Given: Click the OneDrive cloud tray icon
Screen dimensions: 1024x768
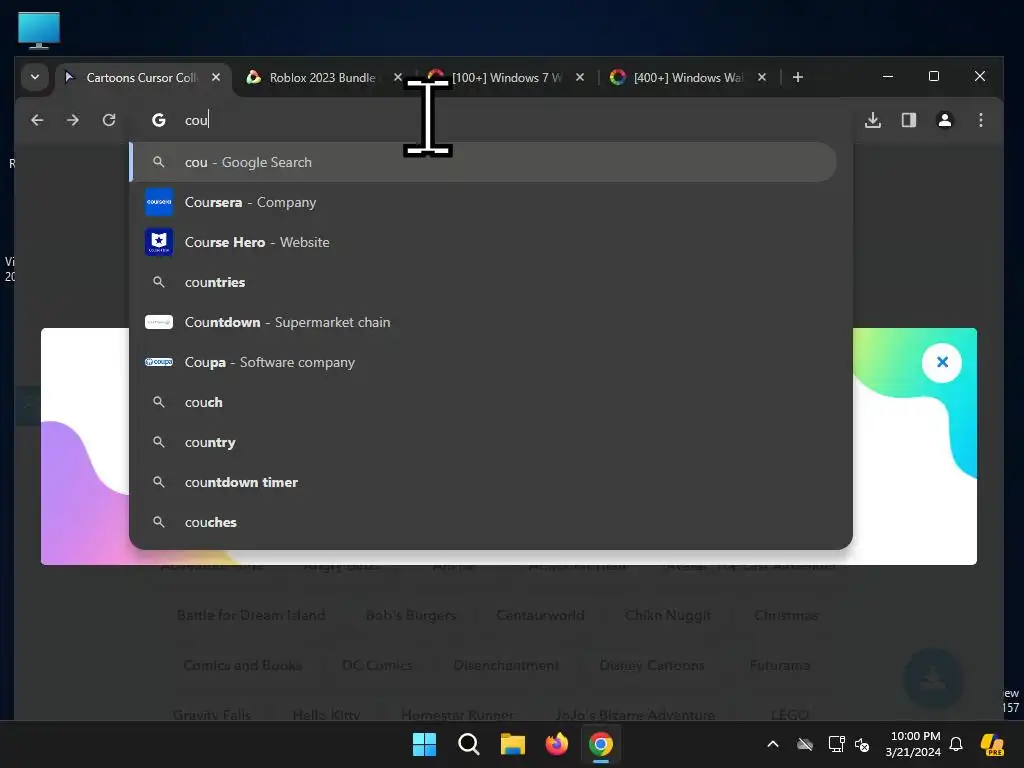Looking at the screenshot, I should point(805,744).
